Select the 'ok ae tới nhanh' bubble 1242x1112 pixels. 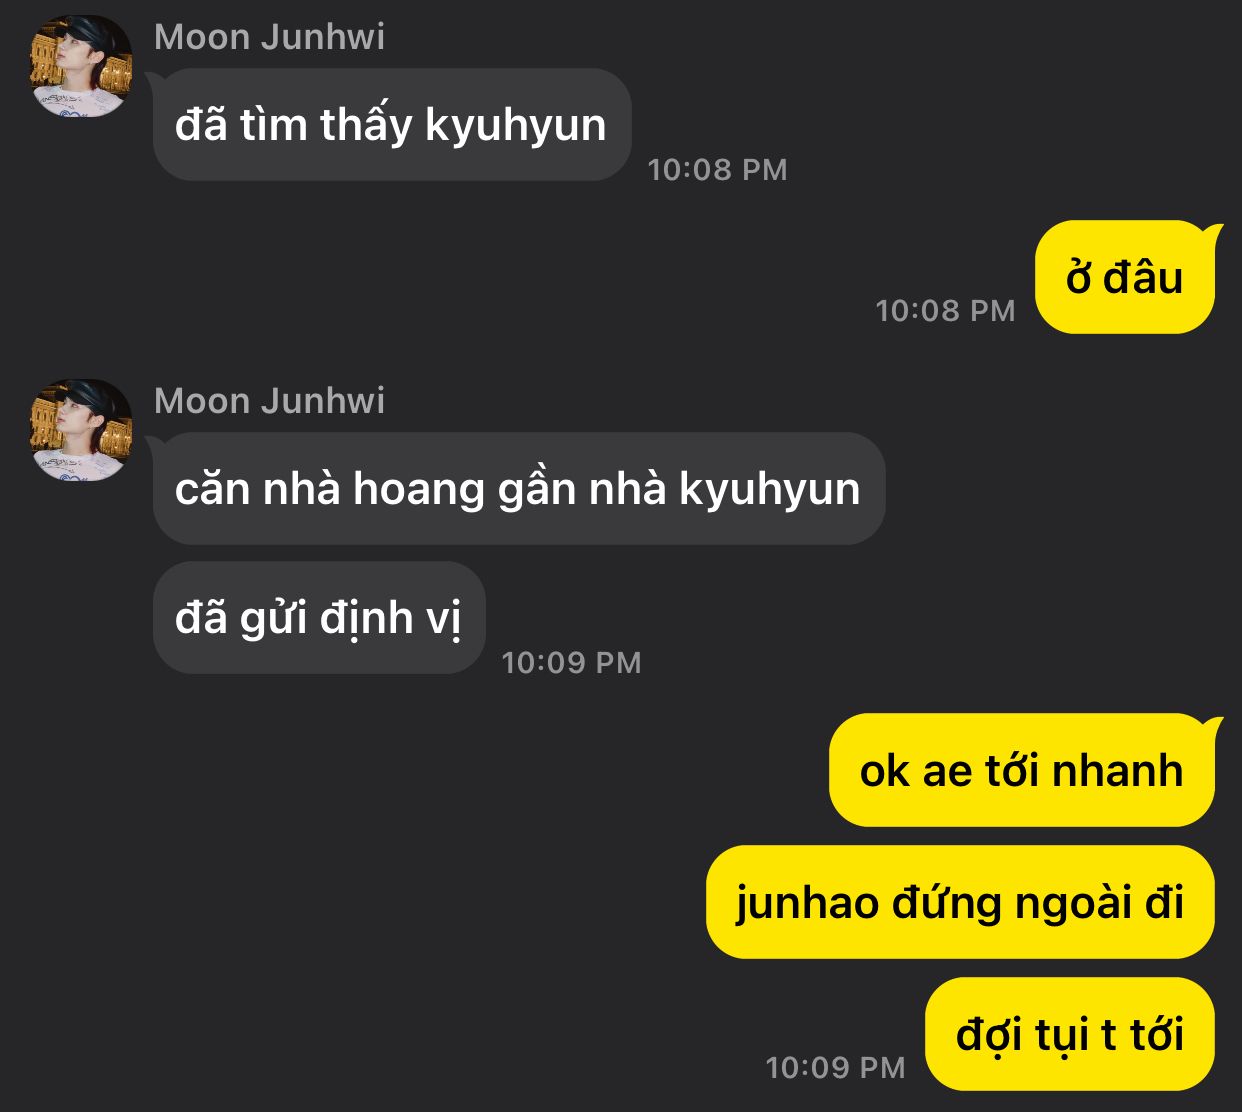[x=1021, y=771]
